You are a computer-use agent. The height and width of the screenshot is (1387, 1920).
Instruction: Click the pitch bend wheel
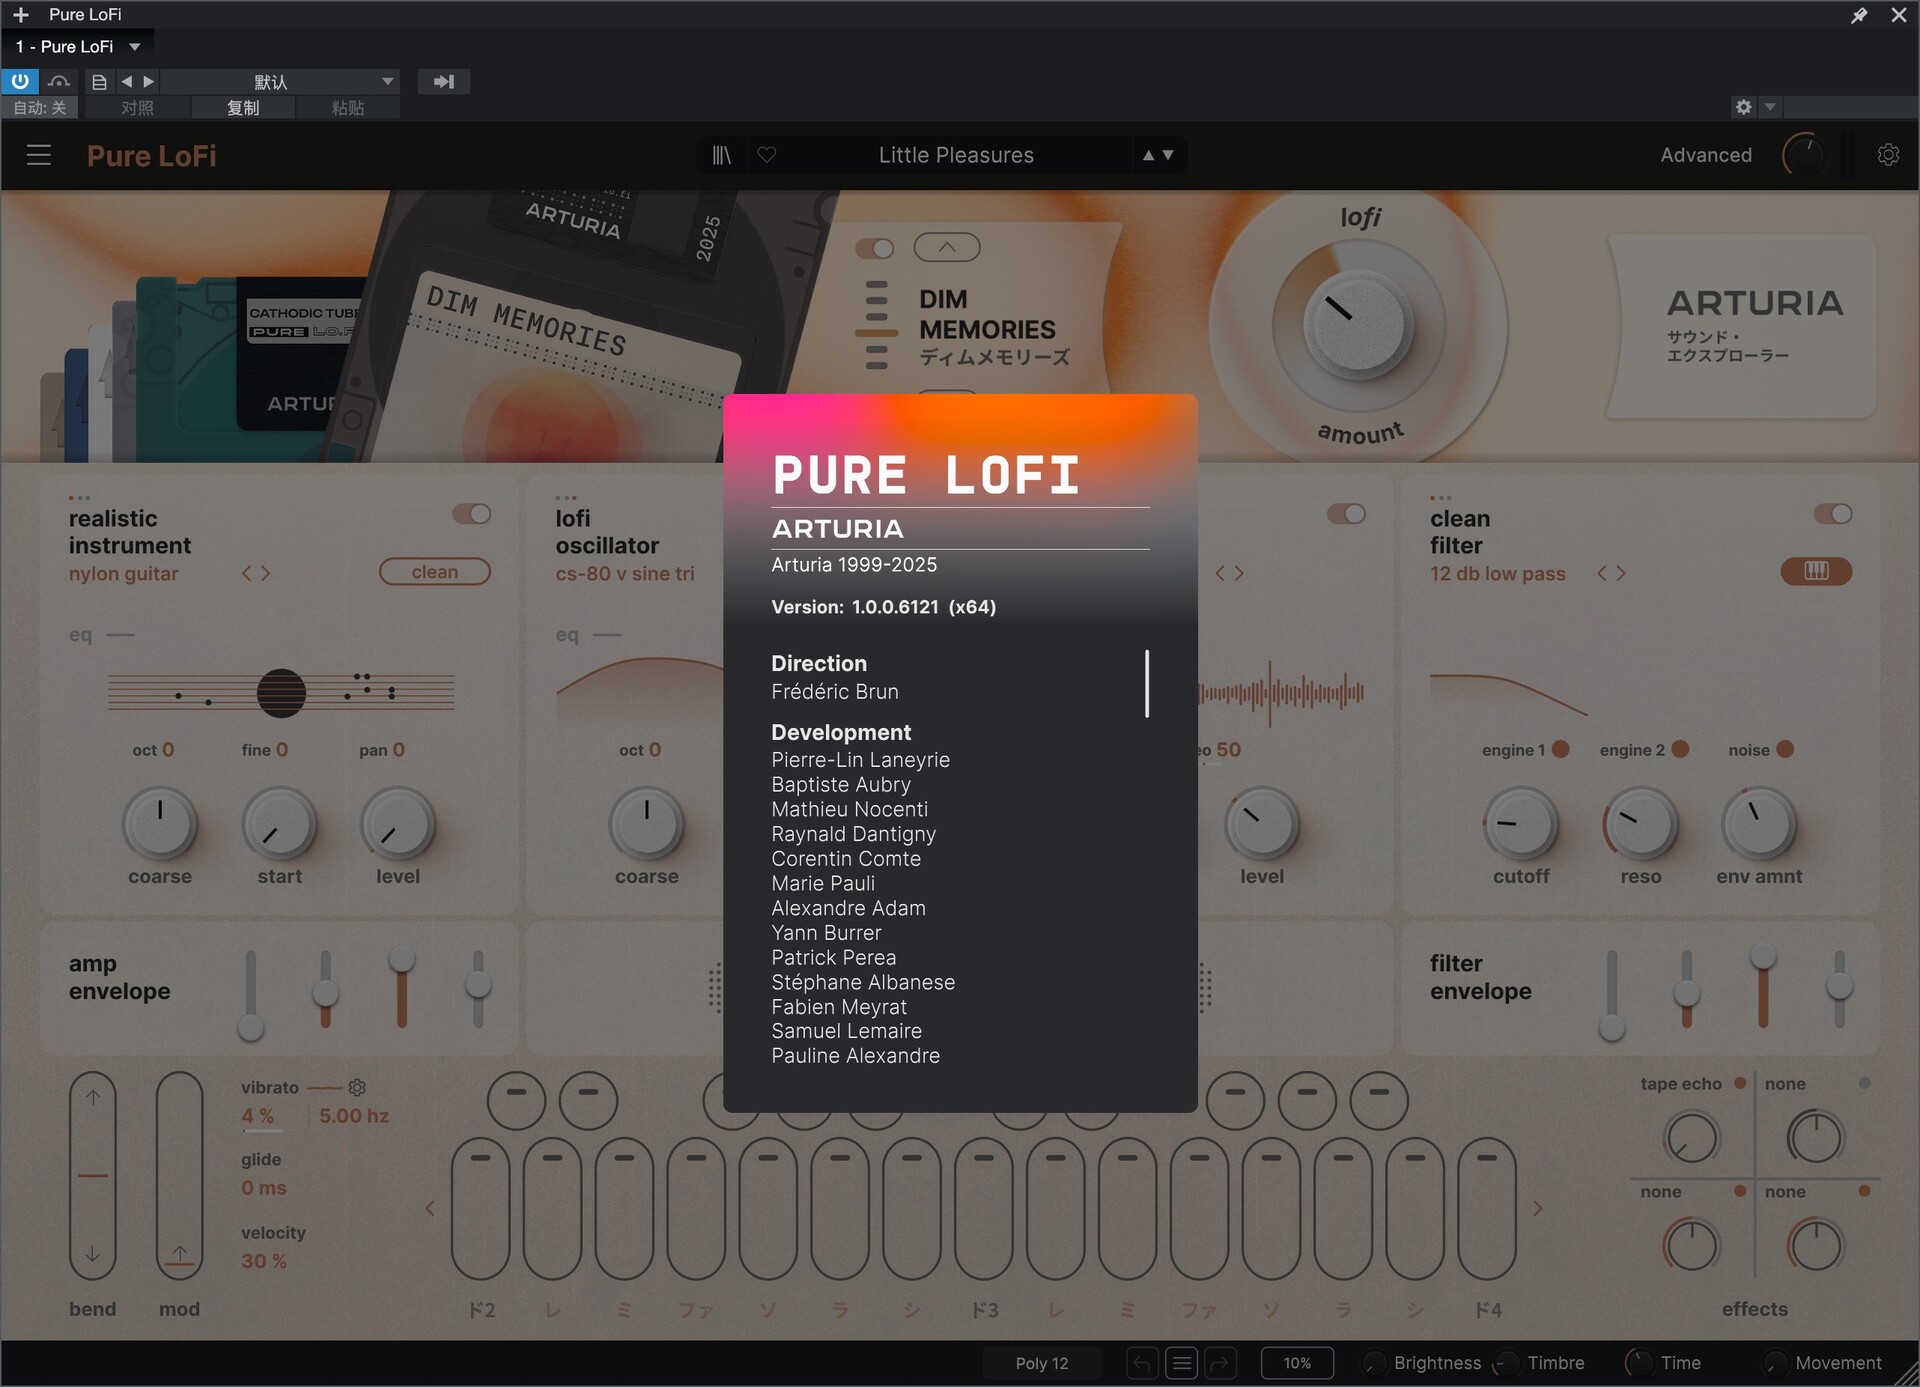[92, 1175]
